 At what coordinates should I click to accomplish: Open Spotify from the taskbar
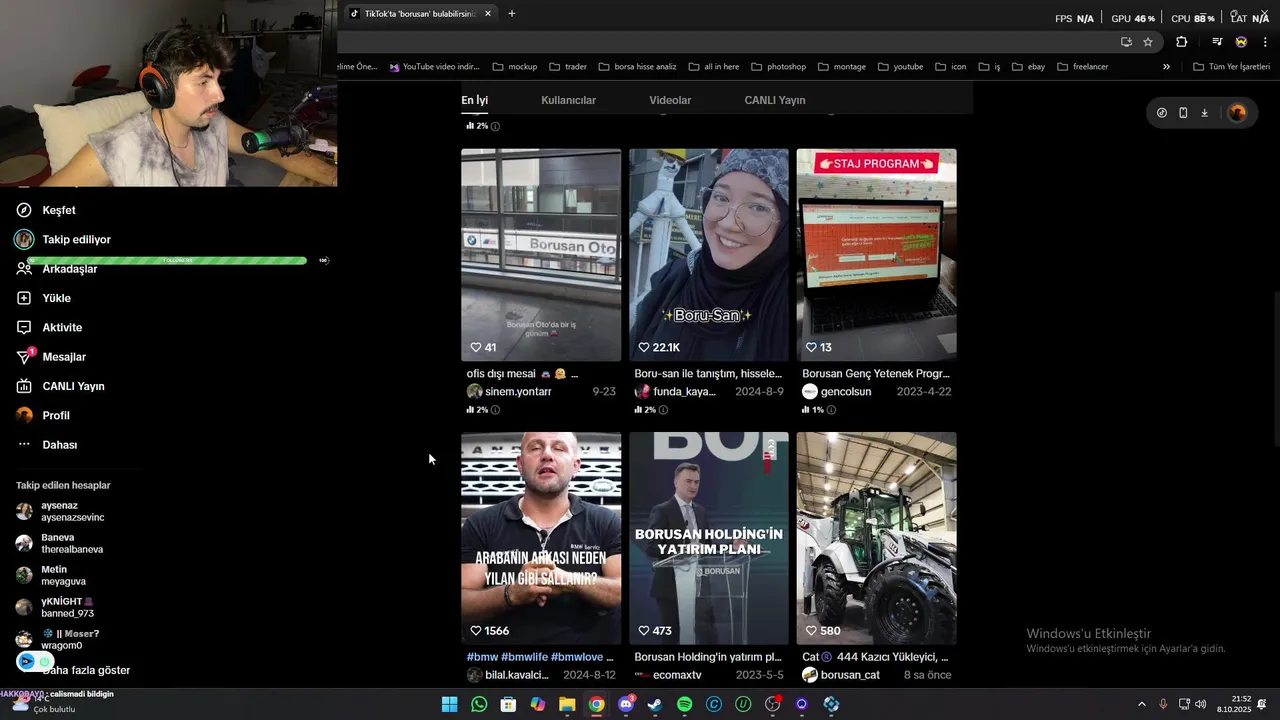(x=684, y=705)
